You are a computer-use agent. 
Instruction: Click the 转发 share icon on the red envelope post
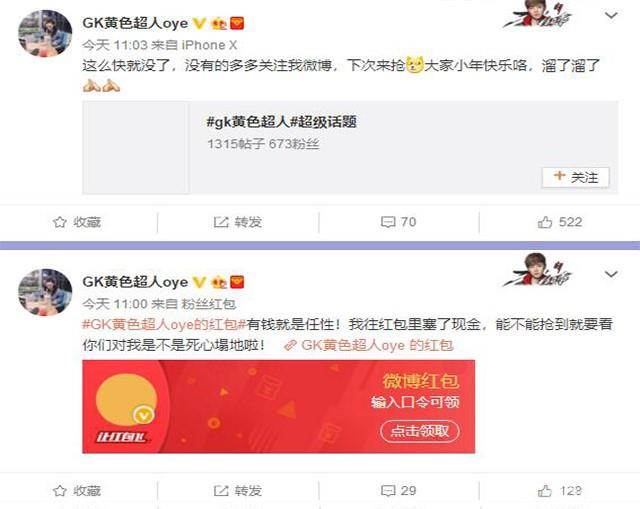pyautogui.click(x=221, y=490)
